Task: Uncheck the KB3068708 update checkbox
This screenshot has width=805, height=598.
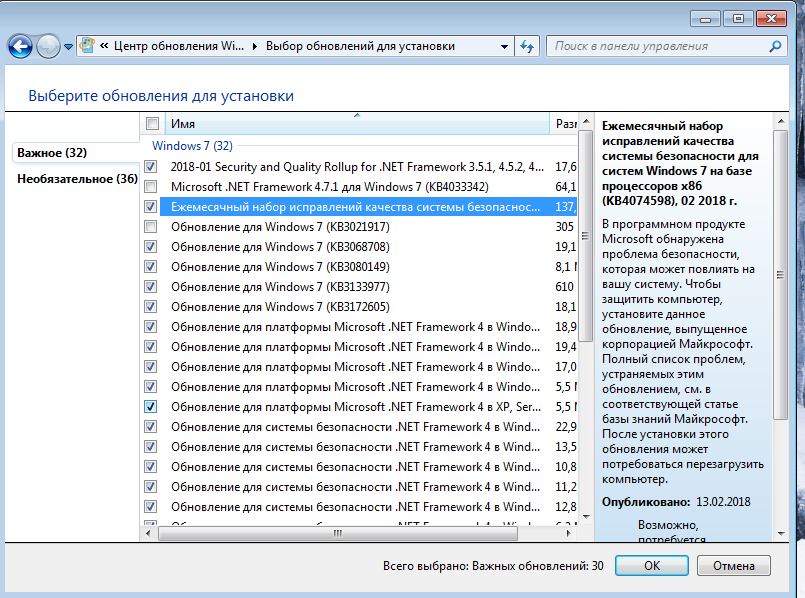Action: (150, 247)
